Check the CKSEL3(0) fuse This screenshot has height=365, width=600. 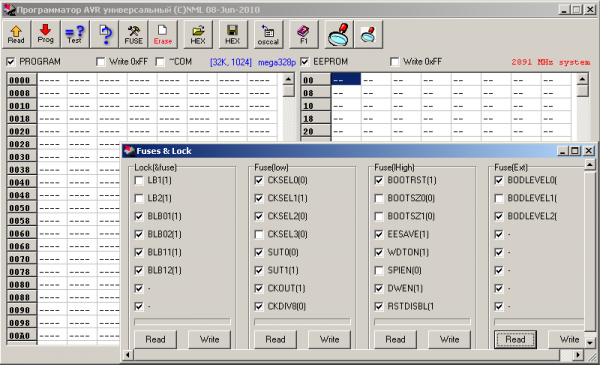click(259, 234)
